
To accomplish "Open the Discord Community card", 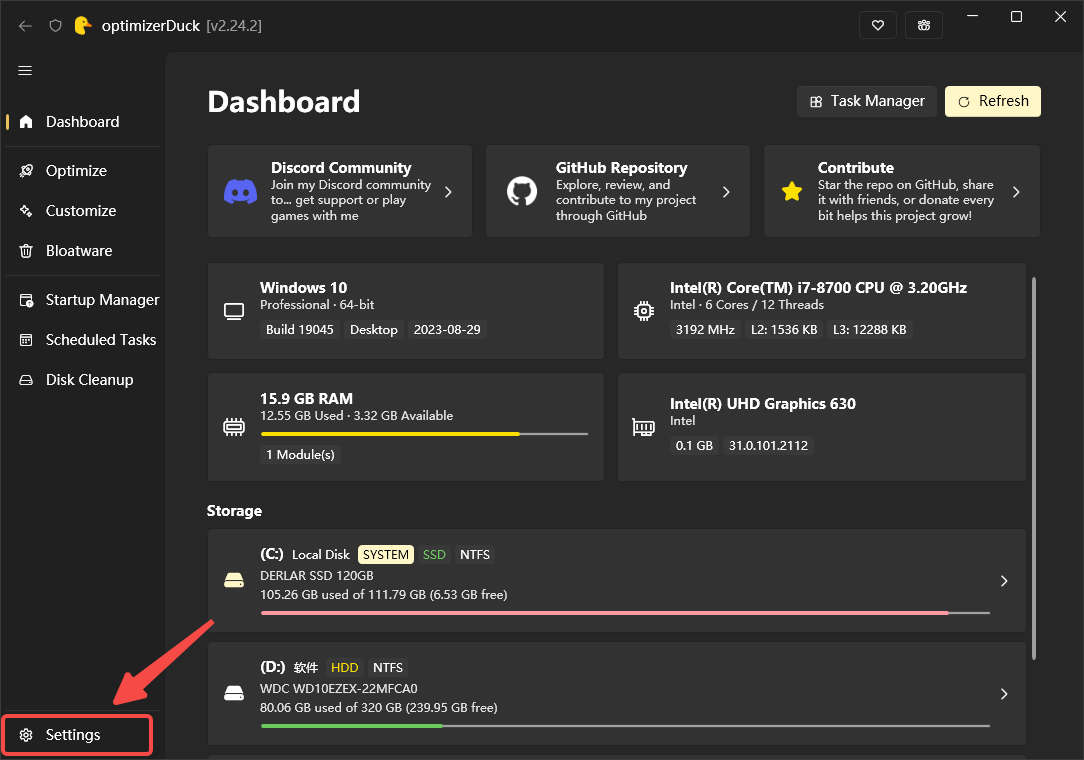I will click(339, 191).
